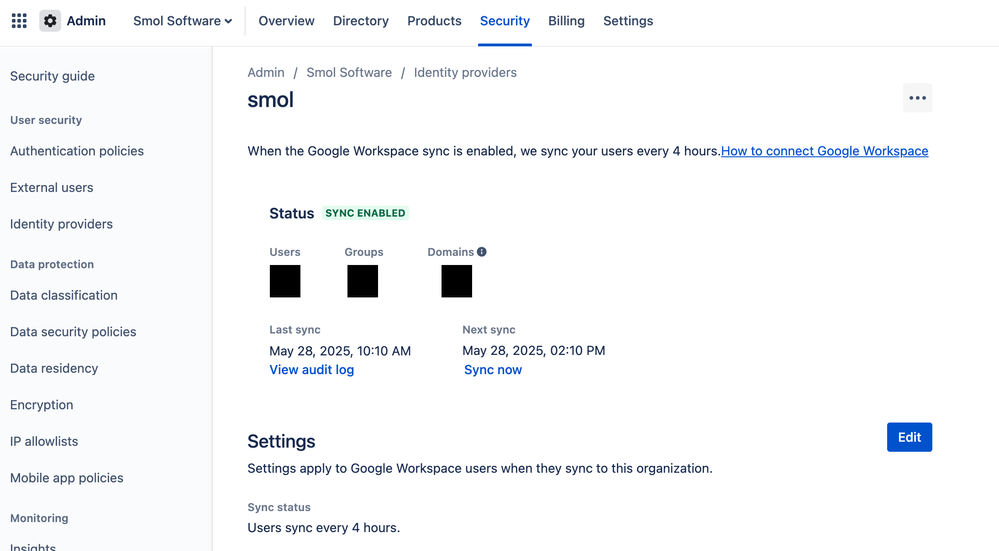Click the 'May 28, 2025, 10:10 AM' last sync time
Screen dimensions: 999x551
pos(340,351)
